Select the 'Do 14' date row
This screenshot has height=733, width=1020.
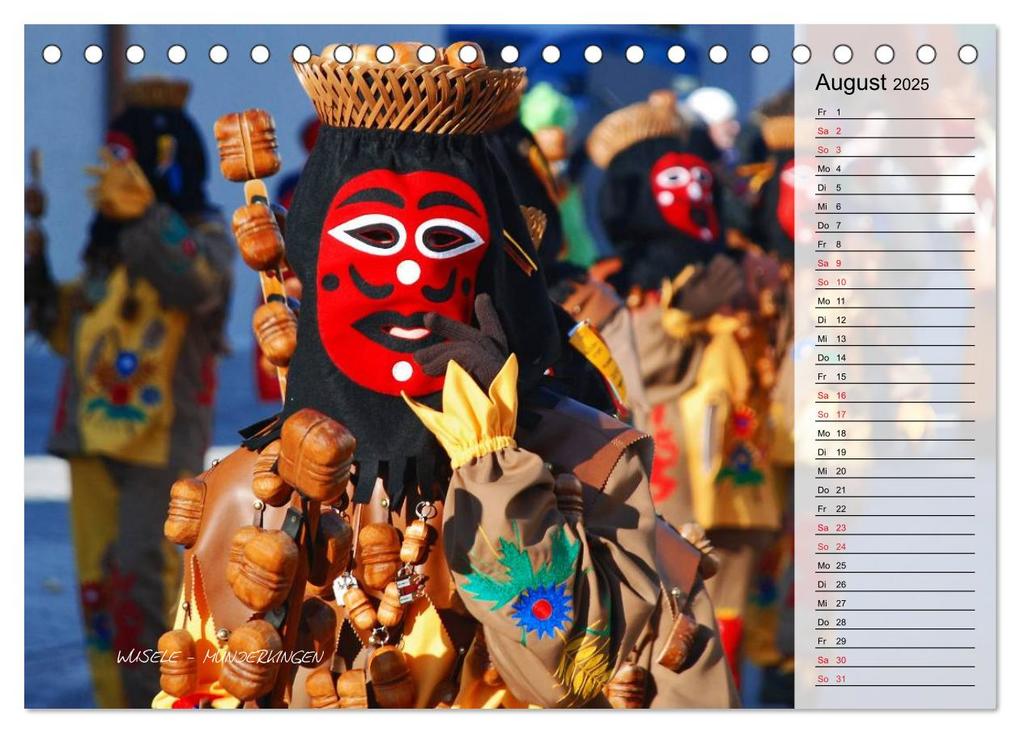[x=895, y=357]
